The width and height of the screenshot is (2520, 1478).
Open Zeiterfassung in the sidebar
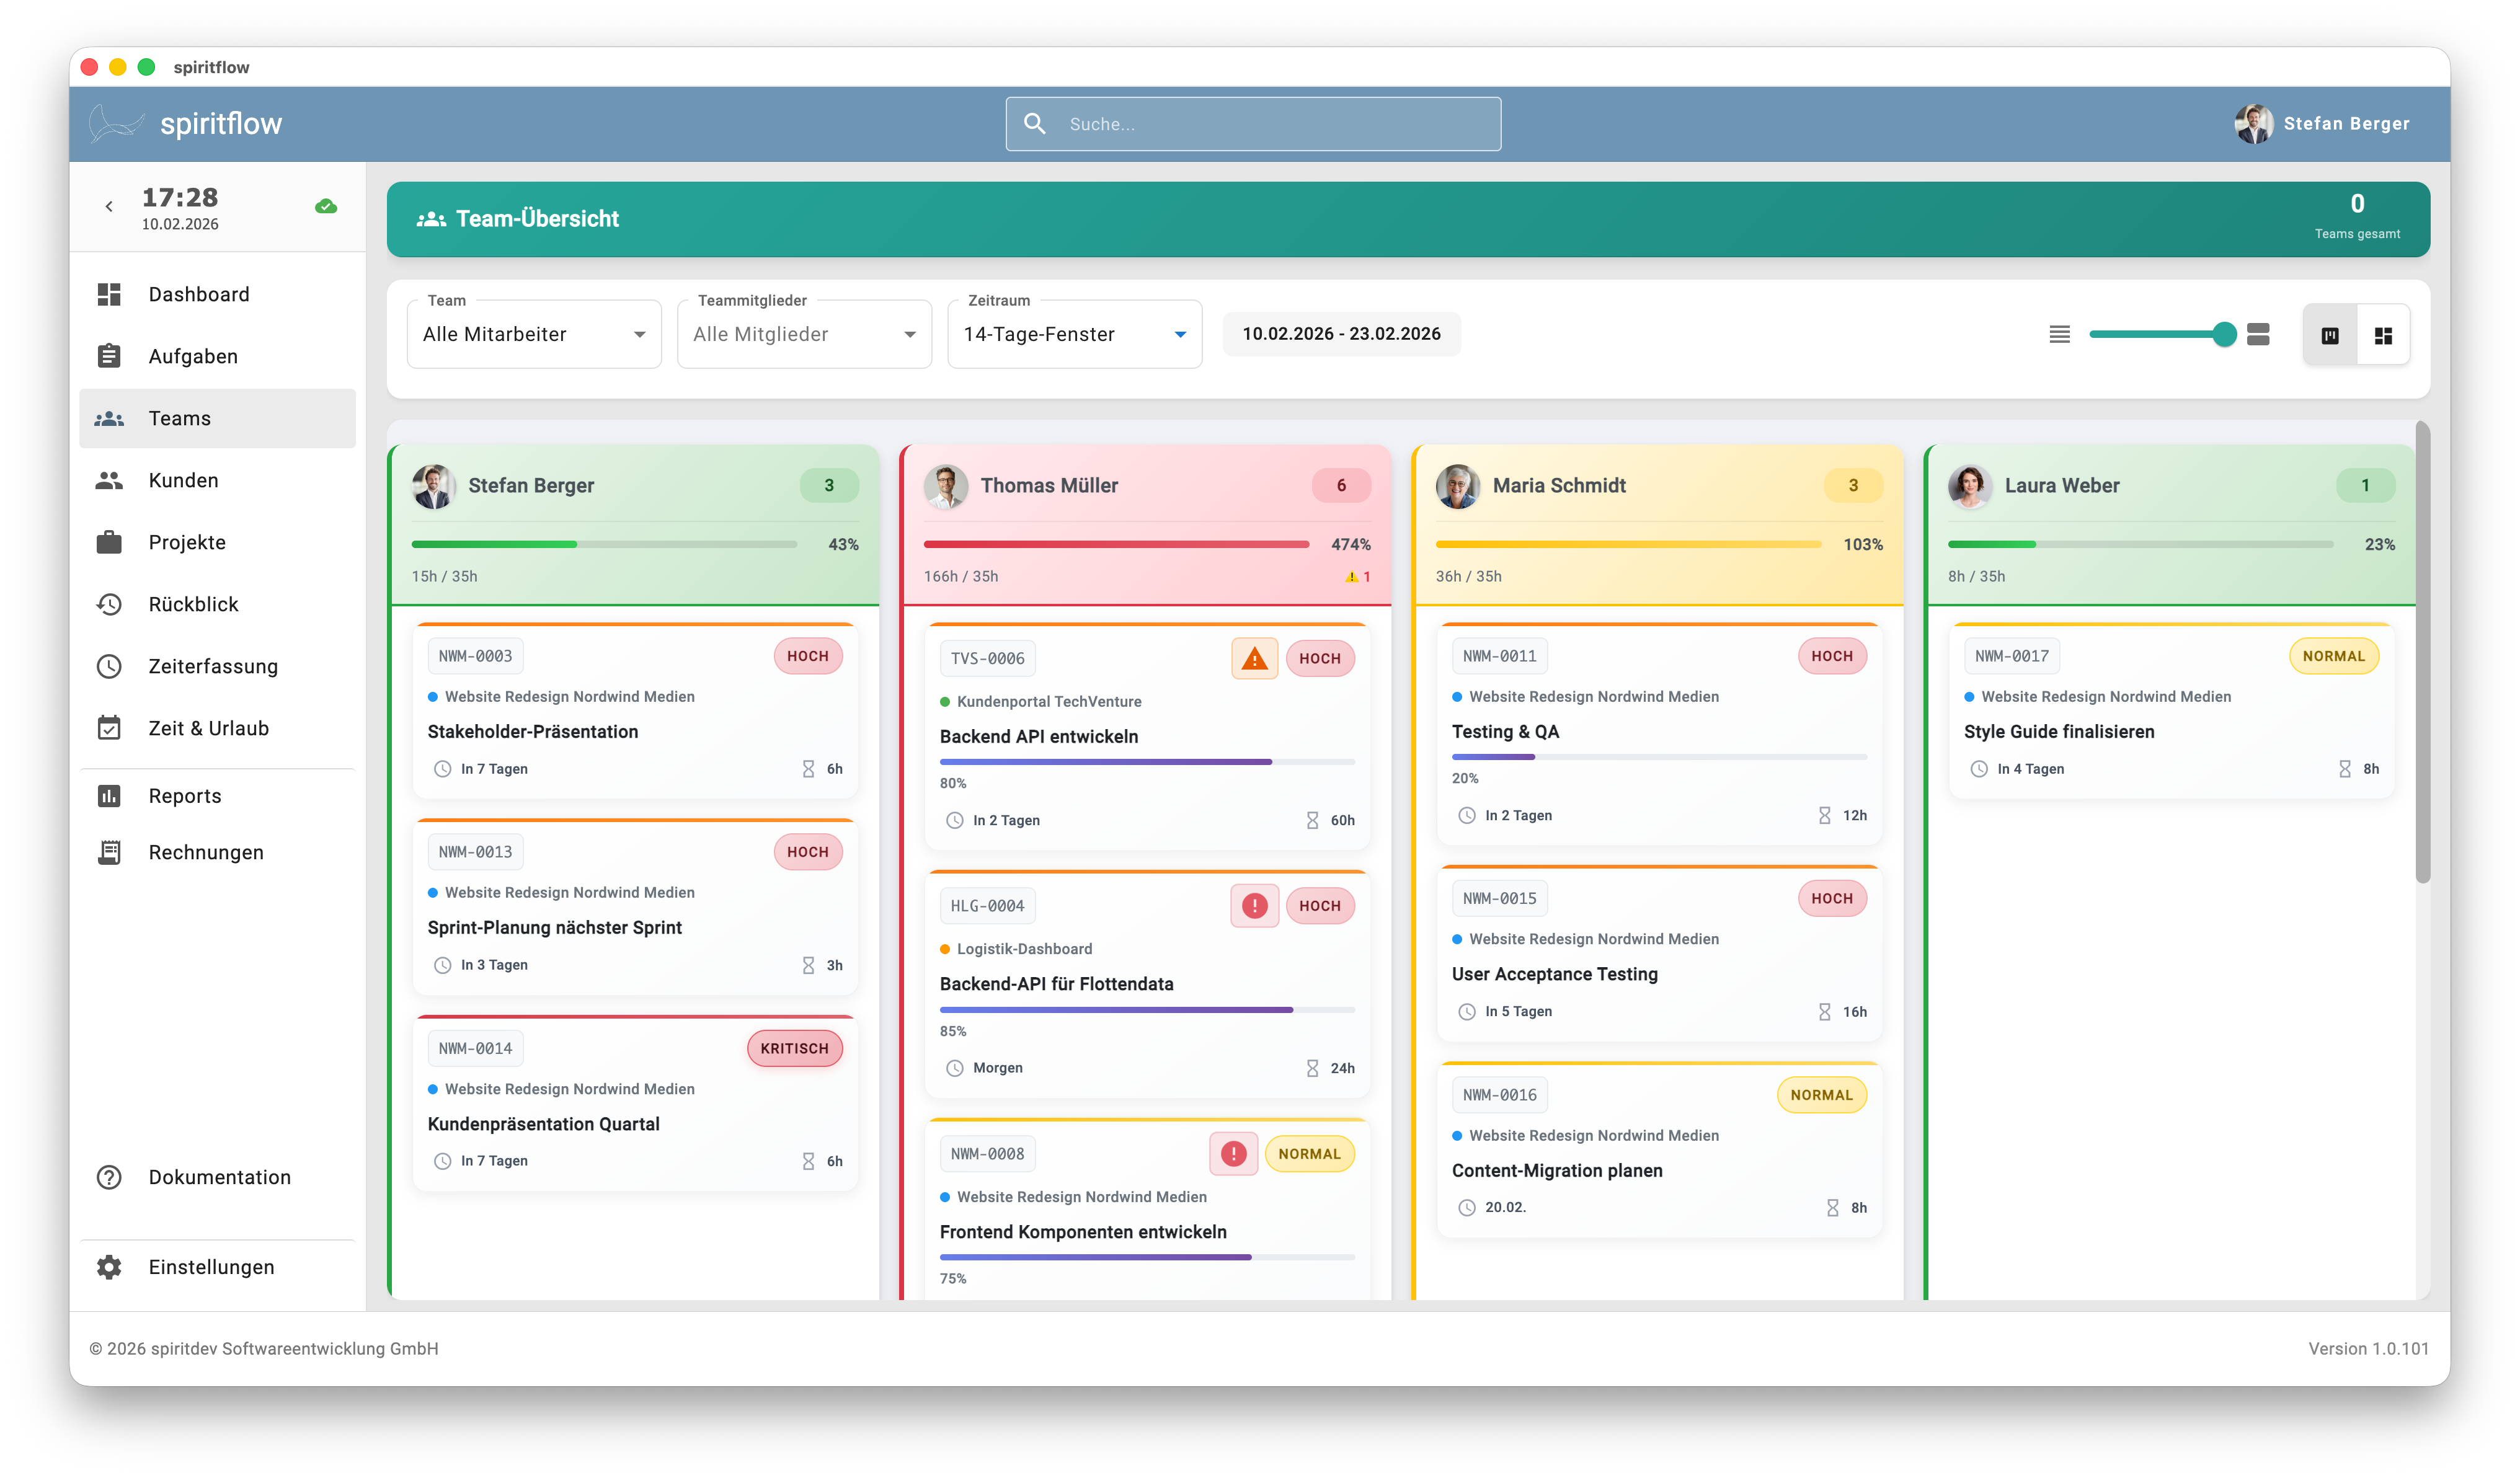tap(213, 666)
